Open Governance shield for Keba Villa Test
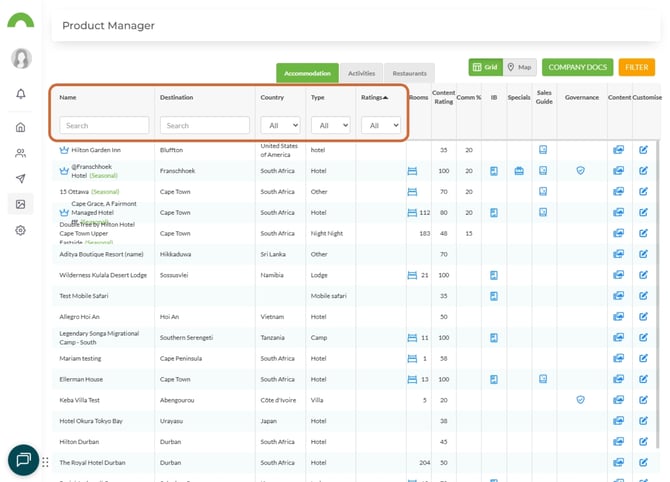 (x=580, y=400)
